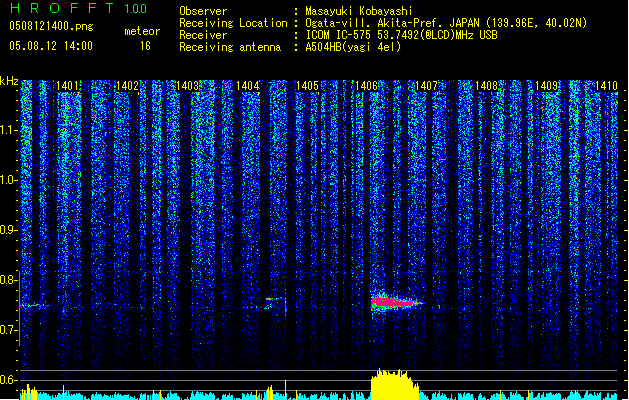
Task: Click the 0.8 frequency axis label
Action: pyautogui.click(x=9, y=280)
